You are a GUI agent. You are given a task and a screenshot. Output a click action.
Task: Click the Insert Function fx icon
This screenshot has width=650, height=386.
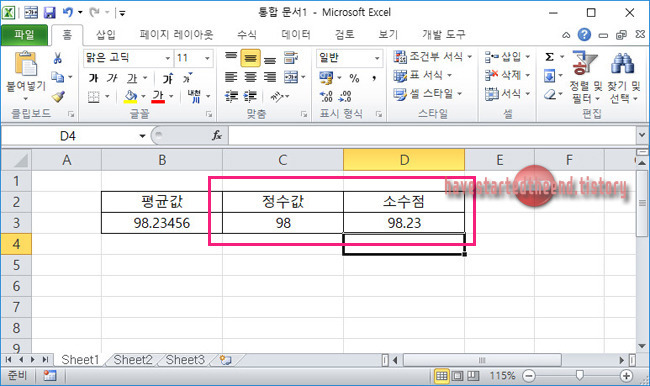click(x=217, y=135)
